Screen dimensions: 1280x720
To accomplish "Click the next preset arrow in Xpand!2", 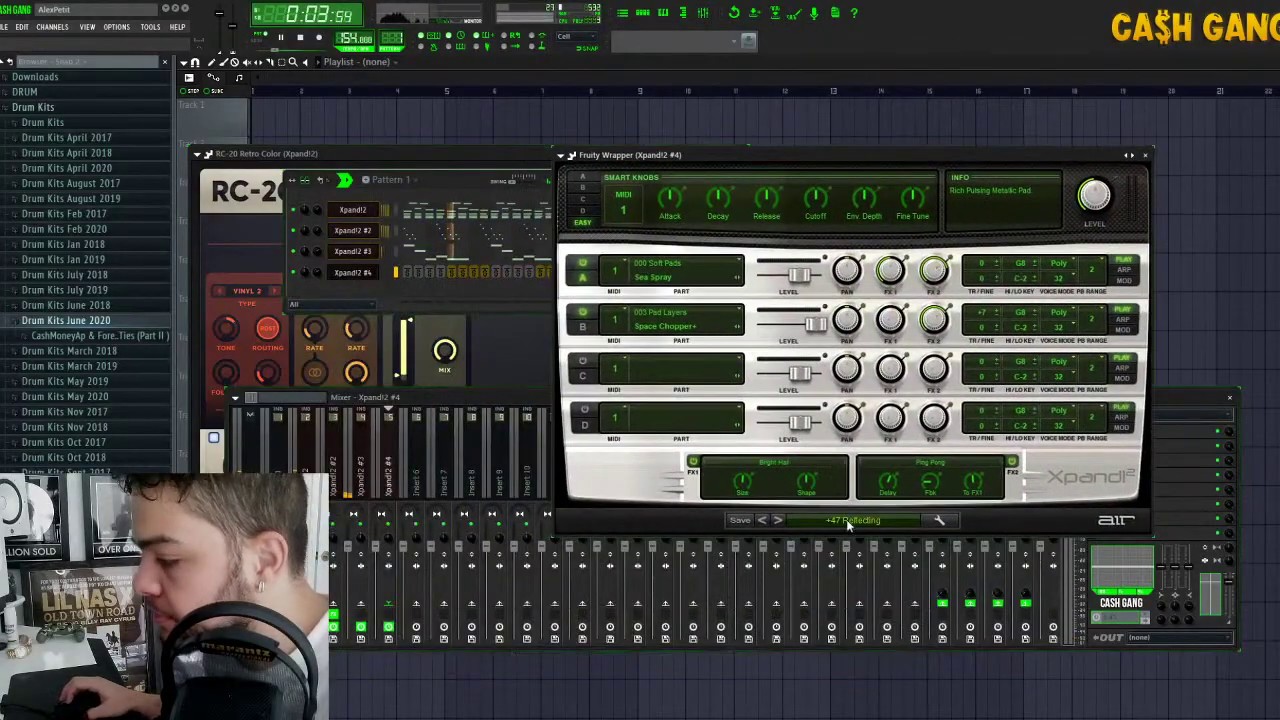I will tap(778, 519).
